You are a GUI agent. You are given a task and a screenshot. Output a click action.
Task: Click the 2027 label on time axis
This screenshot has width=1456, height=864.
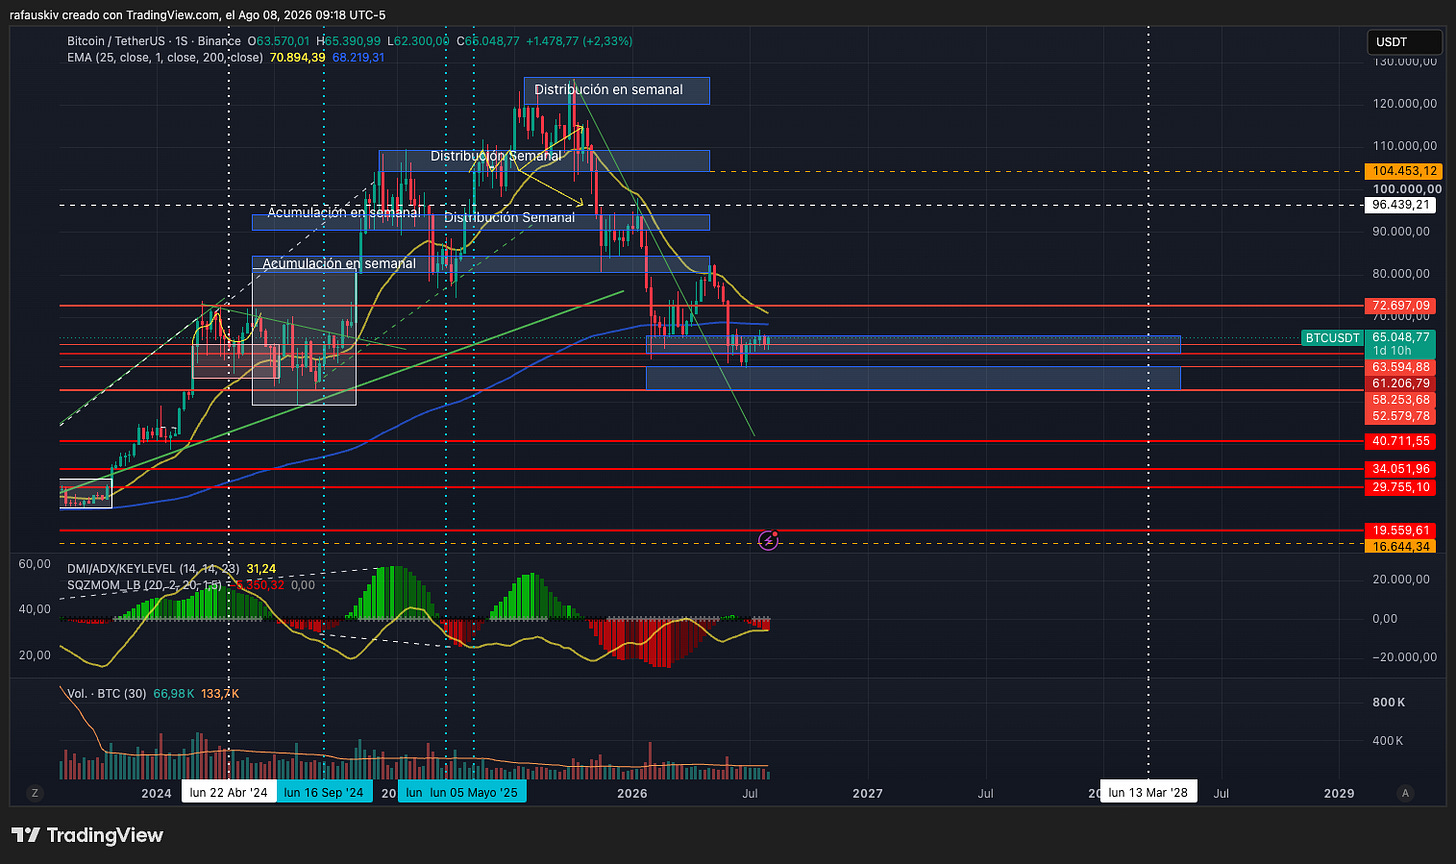867,793
